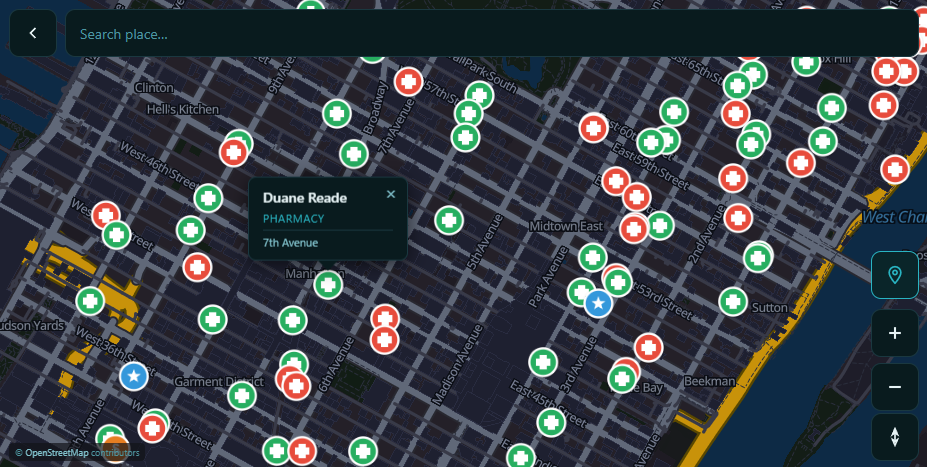
Task: Select green marker above Hudson Yards label
Action: (90, 301)
